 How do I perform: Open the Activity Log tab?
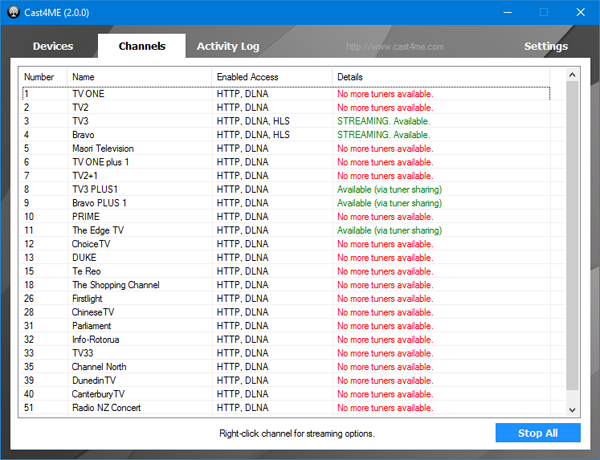228,46
